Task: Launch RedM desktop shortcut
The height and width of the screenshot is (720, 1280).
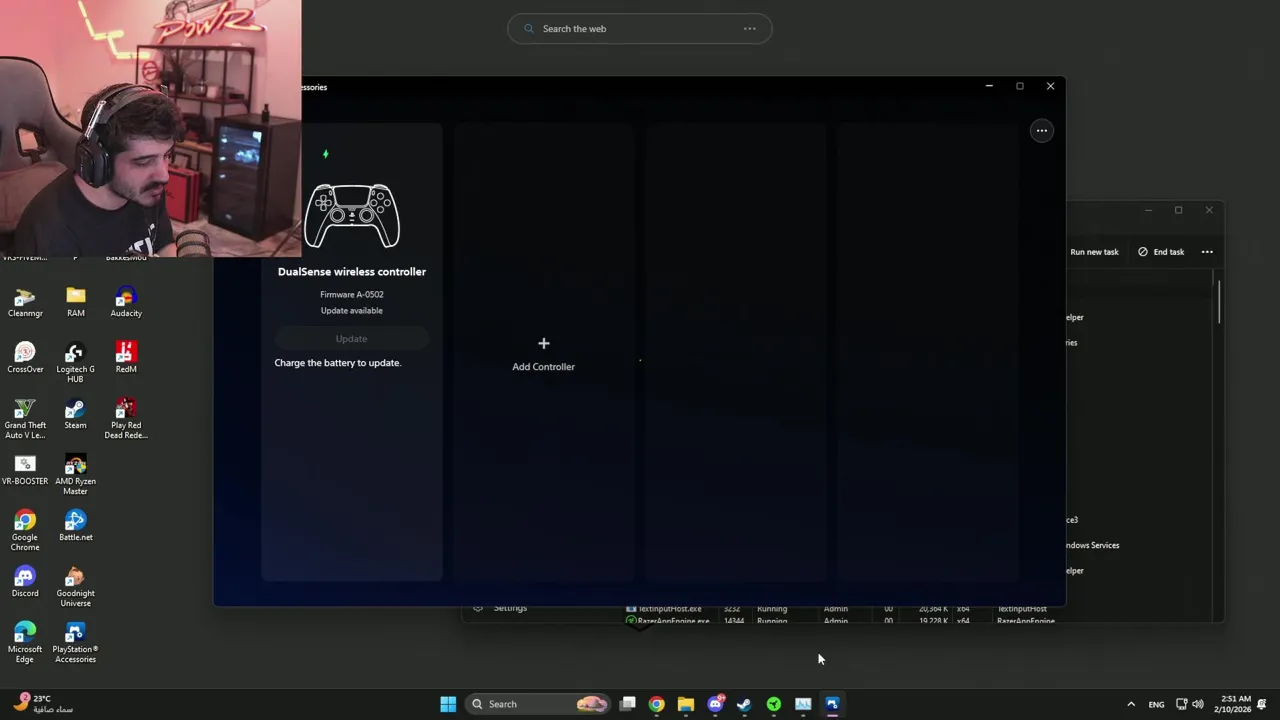Action: [126, 358]
